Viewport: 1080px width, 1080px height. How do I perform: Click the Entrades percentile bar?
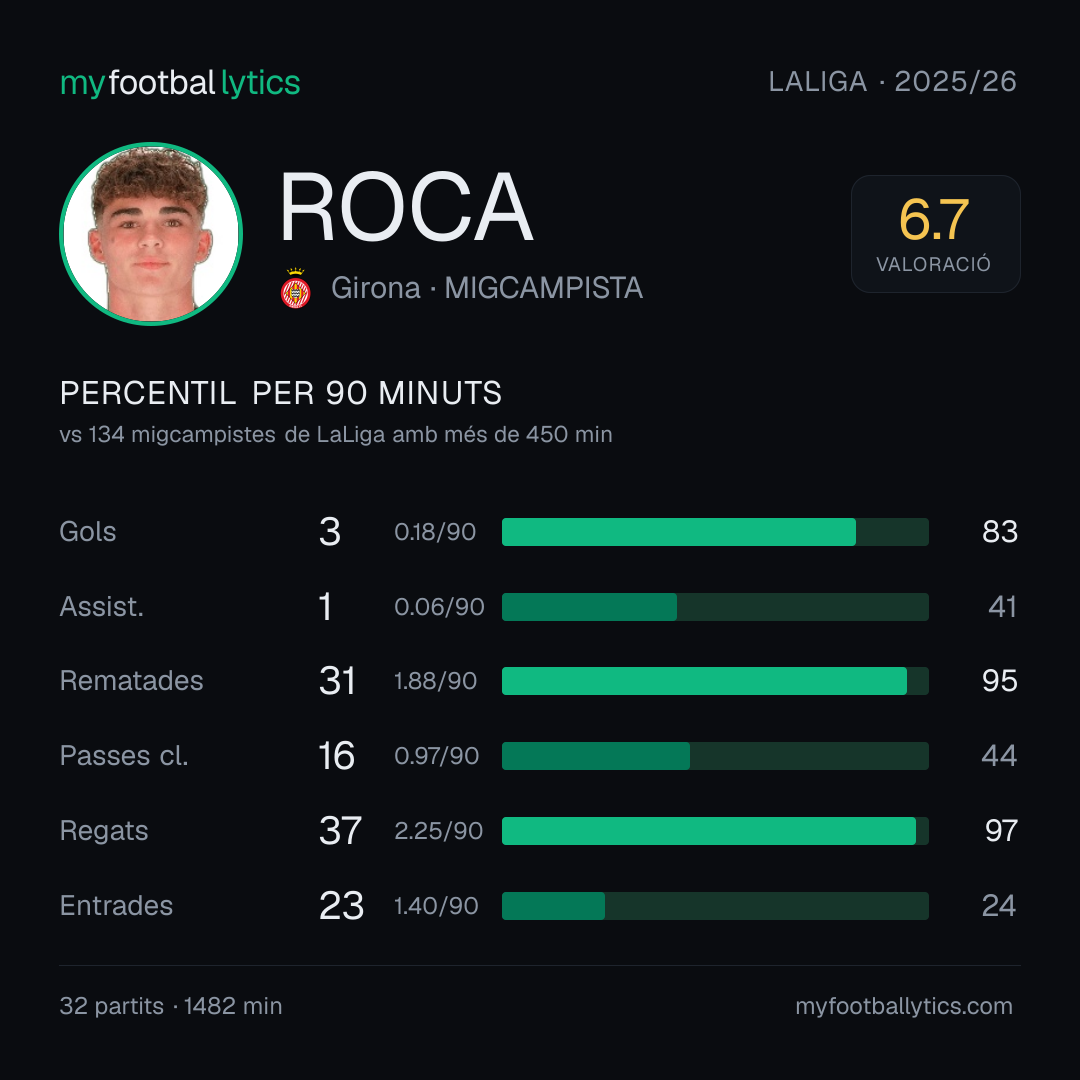point(715,906)
